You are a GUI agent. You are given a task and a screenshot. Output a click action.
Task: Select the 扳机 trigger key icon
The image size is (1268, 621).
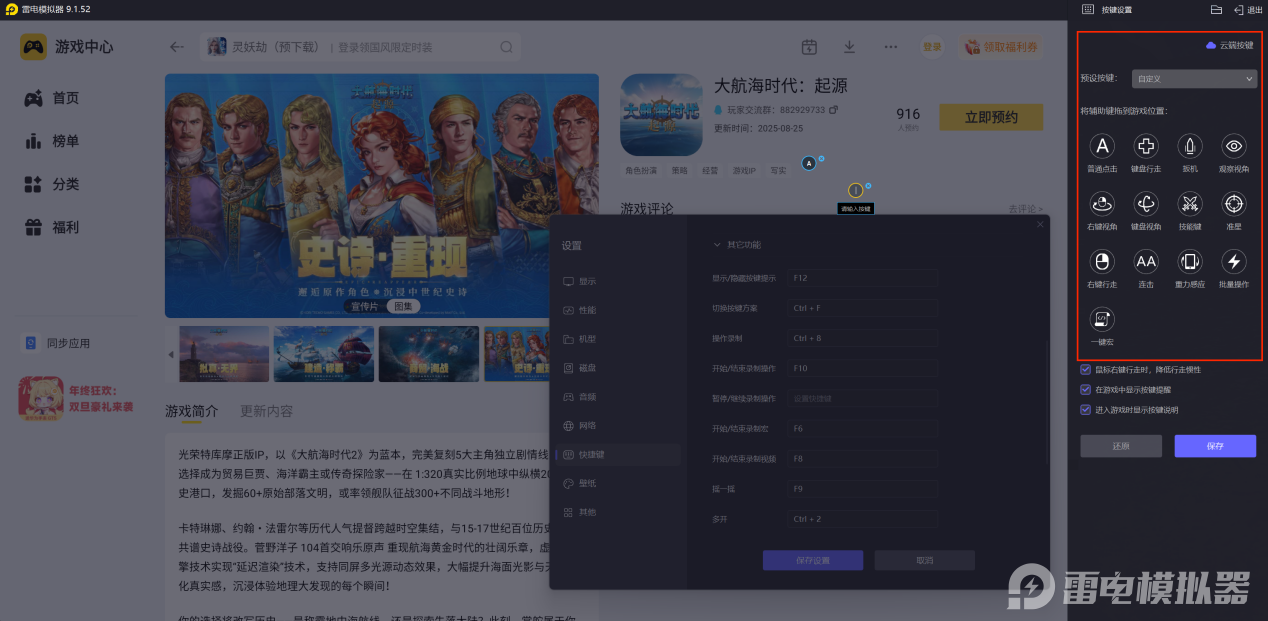[x=1190, y=146]
